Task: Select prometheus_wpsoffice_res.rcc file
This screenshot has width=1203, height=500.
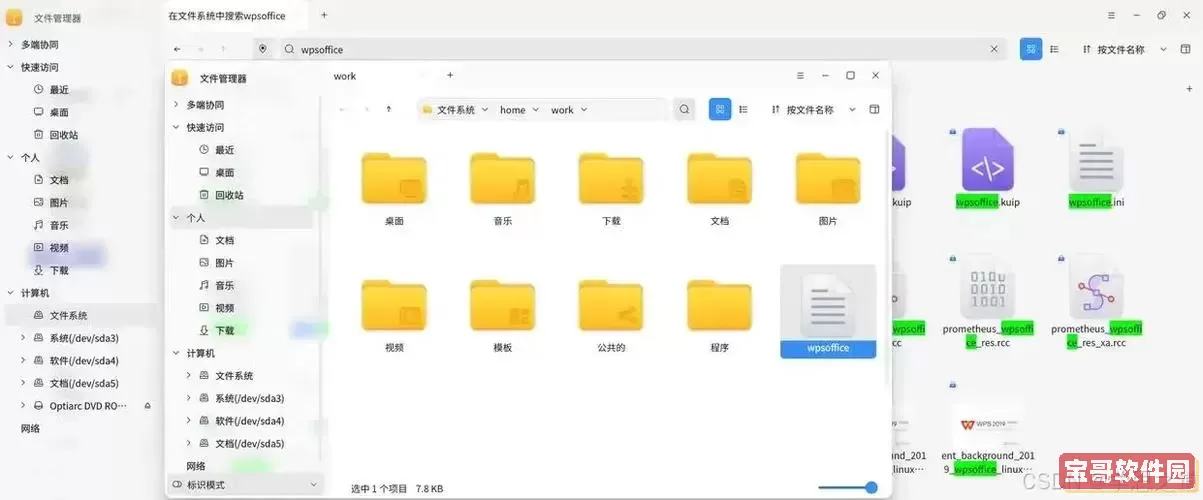Action: 988,300
